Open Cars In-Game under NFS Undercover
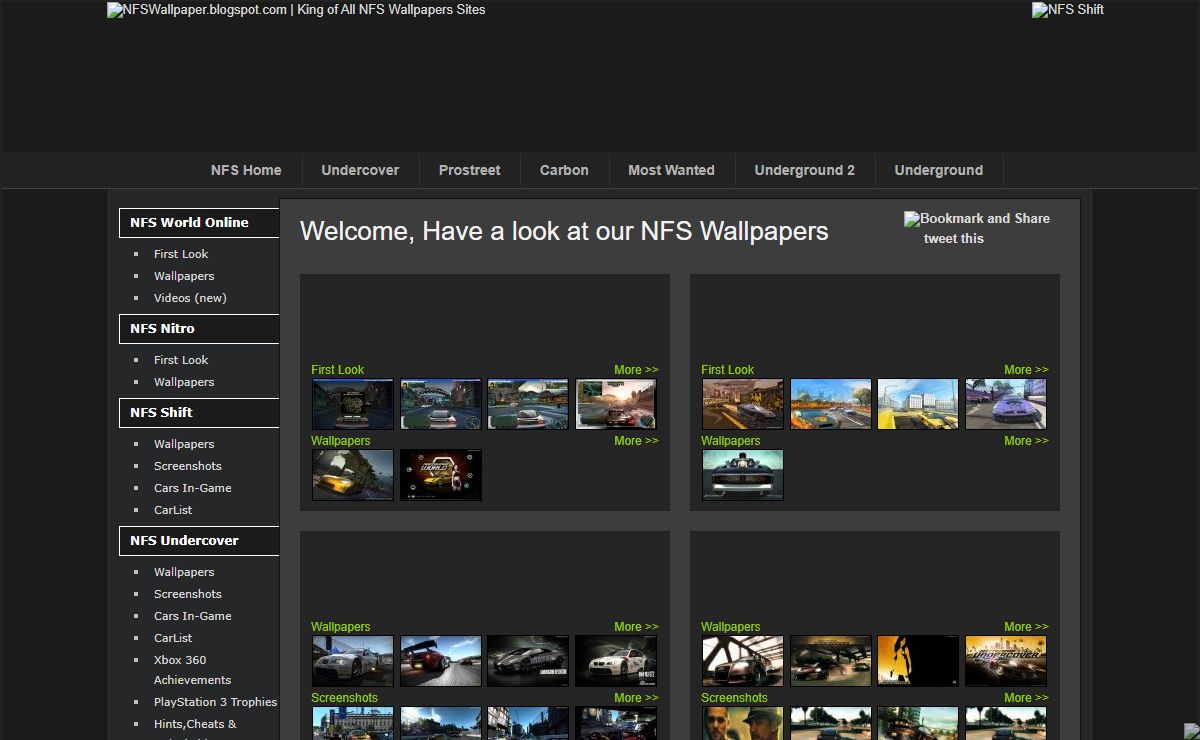Image resolution: width=1200 pixels, height=740 pixels. point(193,616)
